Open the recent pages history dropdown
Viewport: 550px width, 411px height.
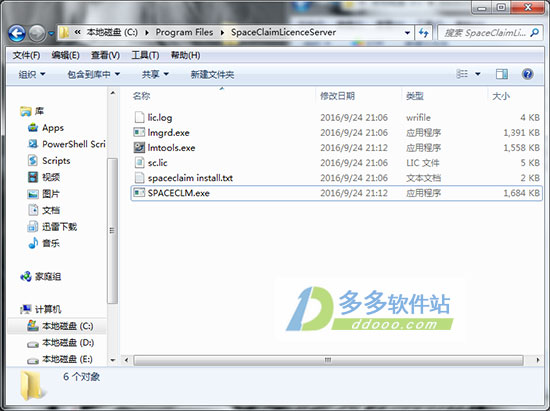coord(51,34)
